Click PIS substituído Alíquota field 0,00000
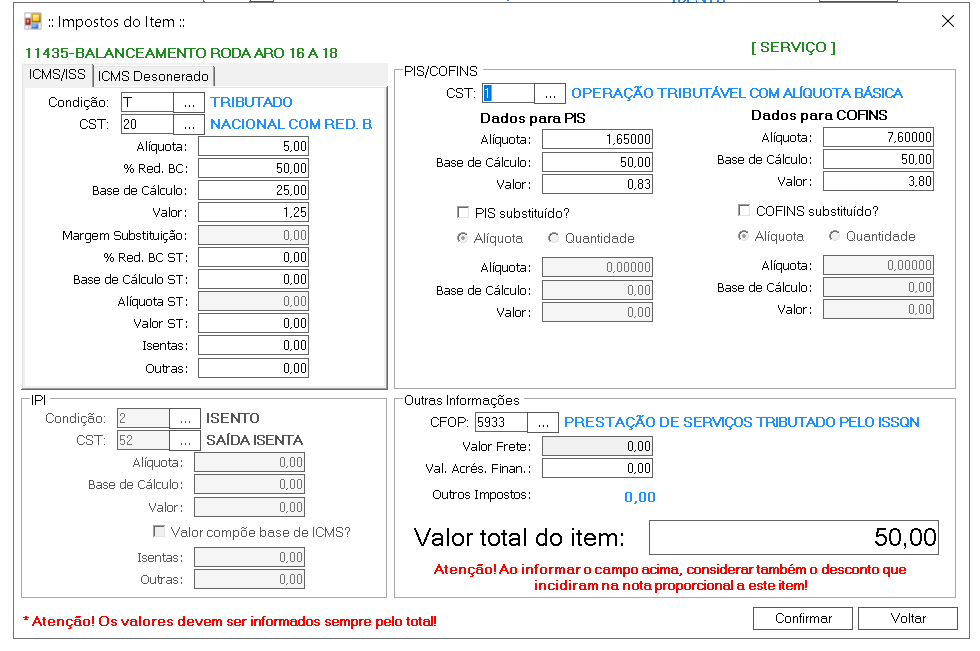 tap(597, 267)
